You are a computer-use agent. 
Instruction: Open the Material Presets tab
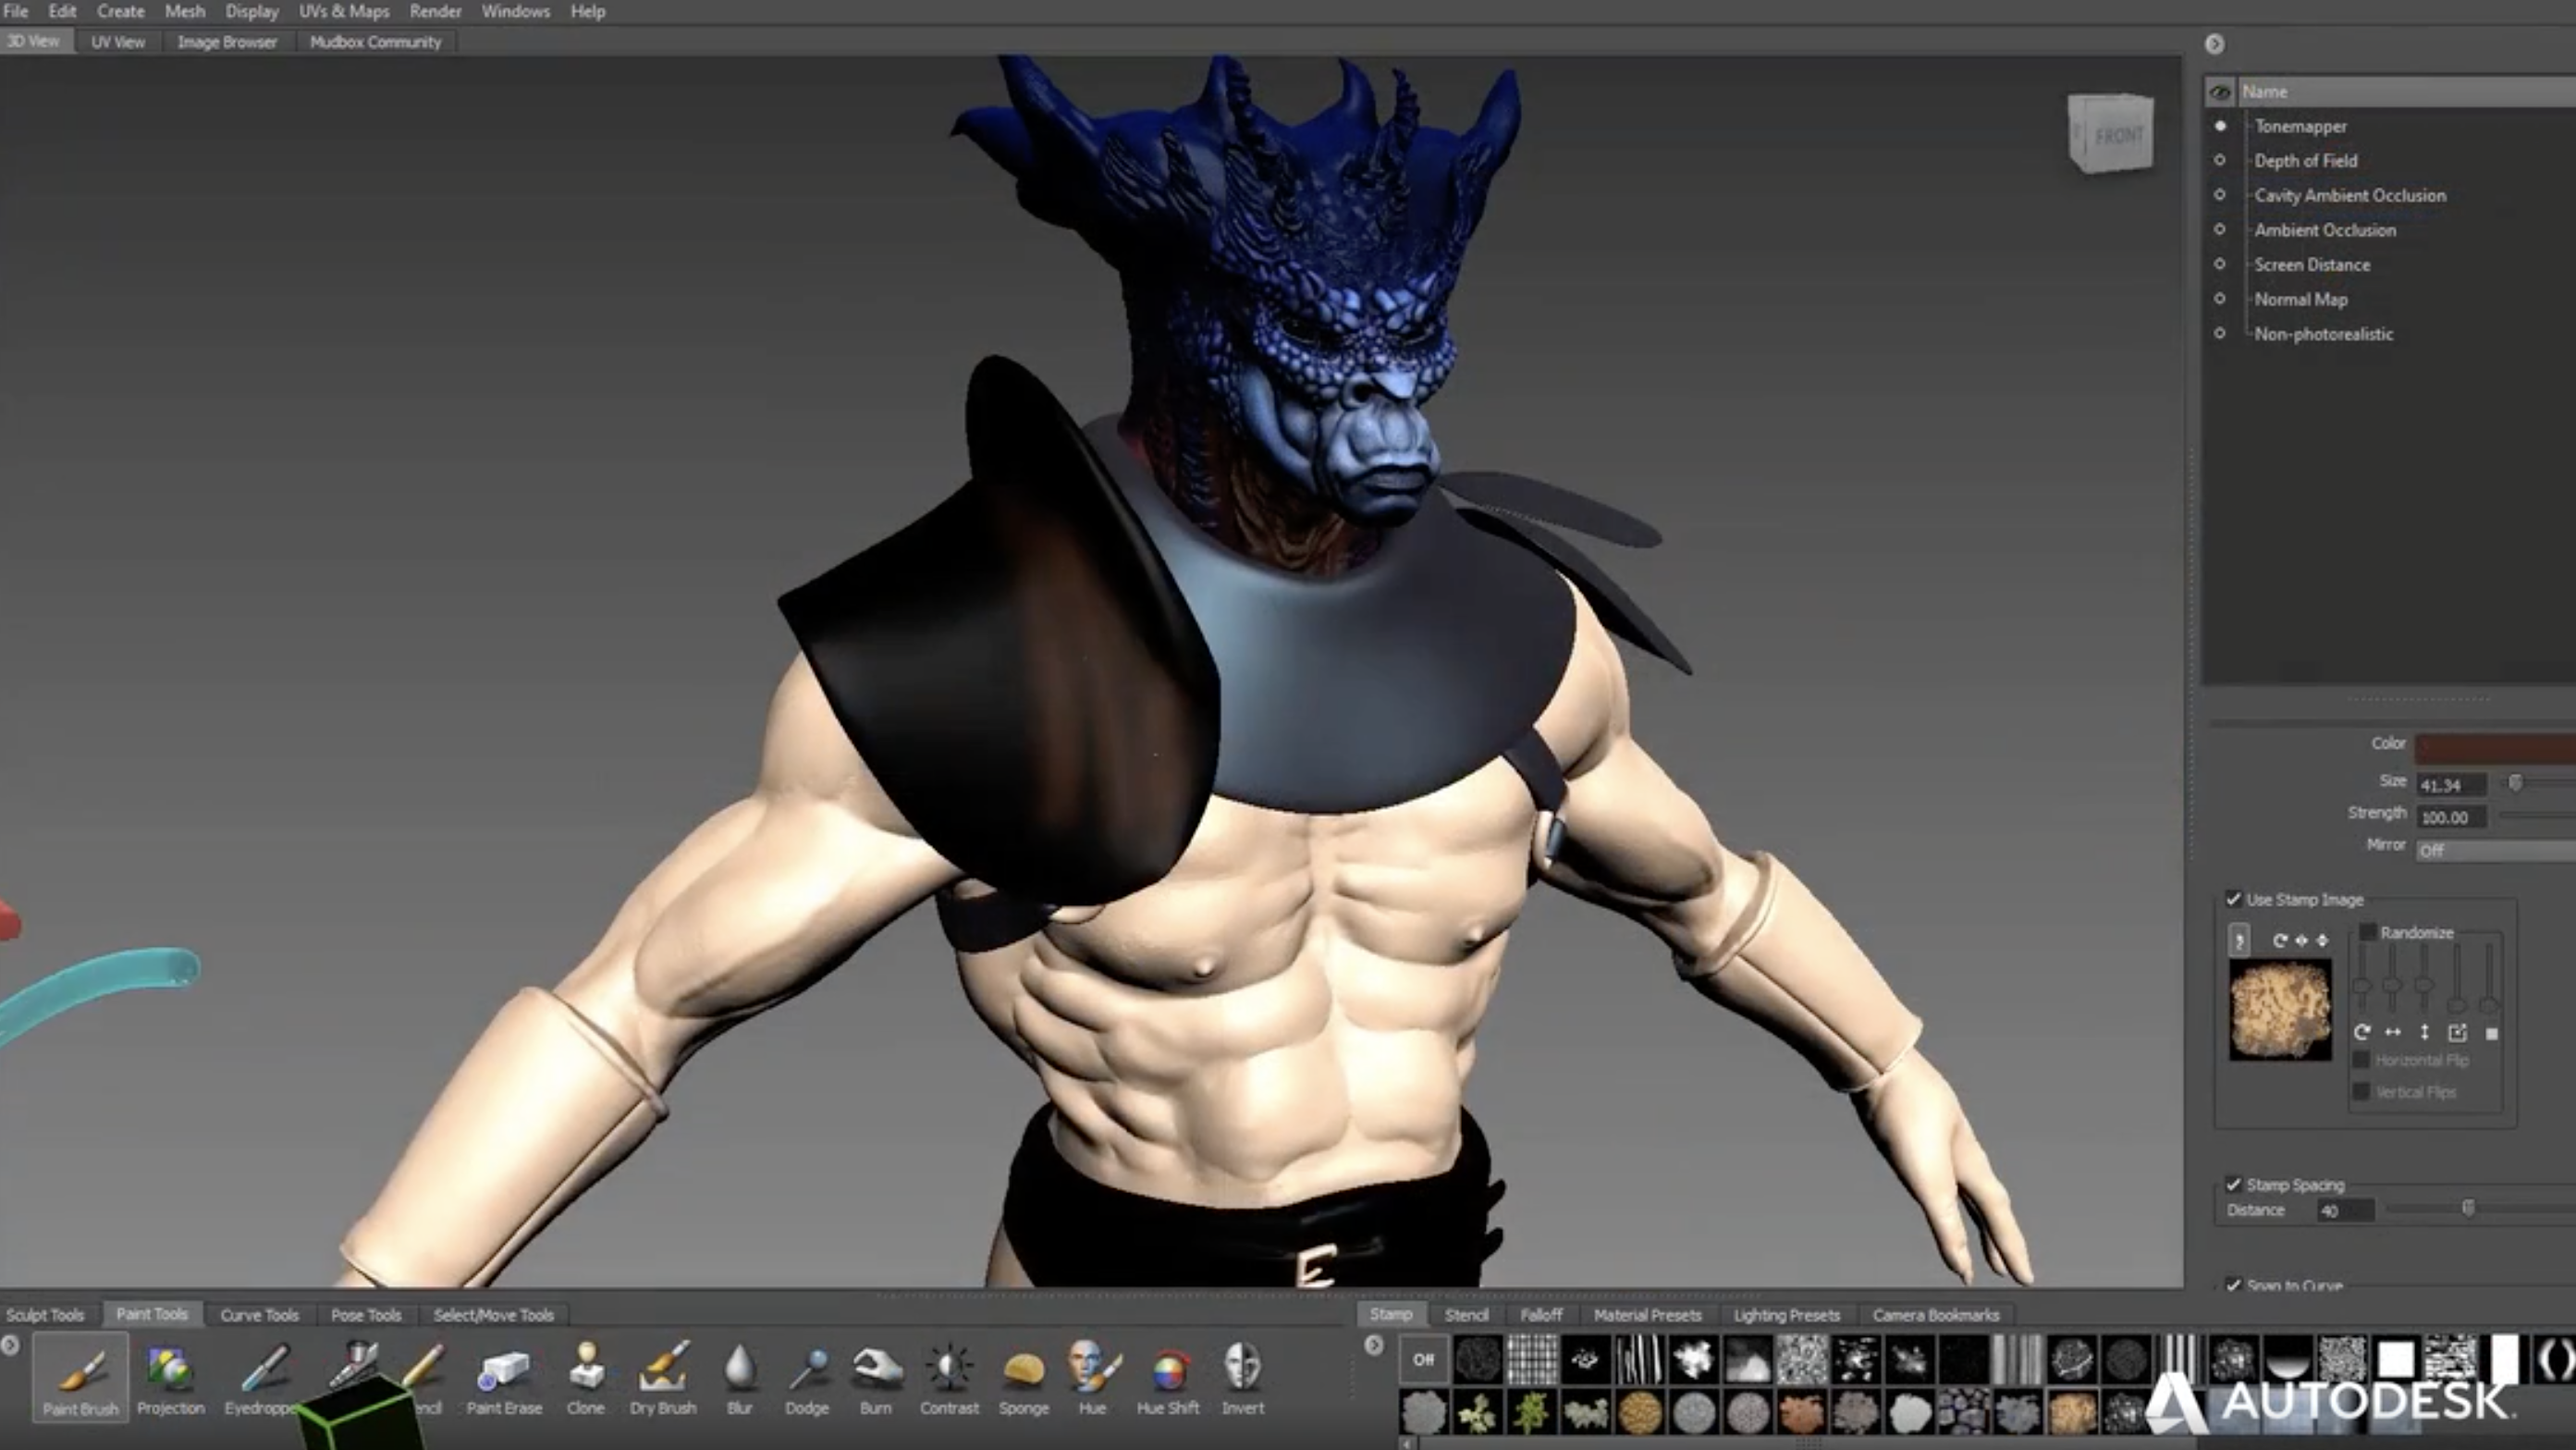pos(1647,1315)
